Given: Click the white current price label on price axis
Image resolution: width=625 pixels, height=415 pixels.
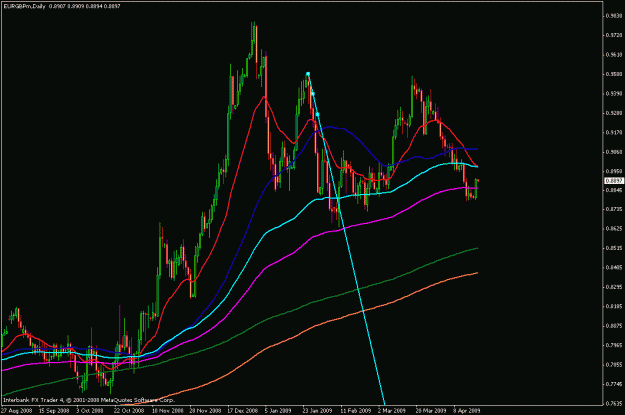Looking at the screenshot, I should click(614, 181).
